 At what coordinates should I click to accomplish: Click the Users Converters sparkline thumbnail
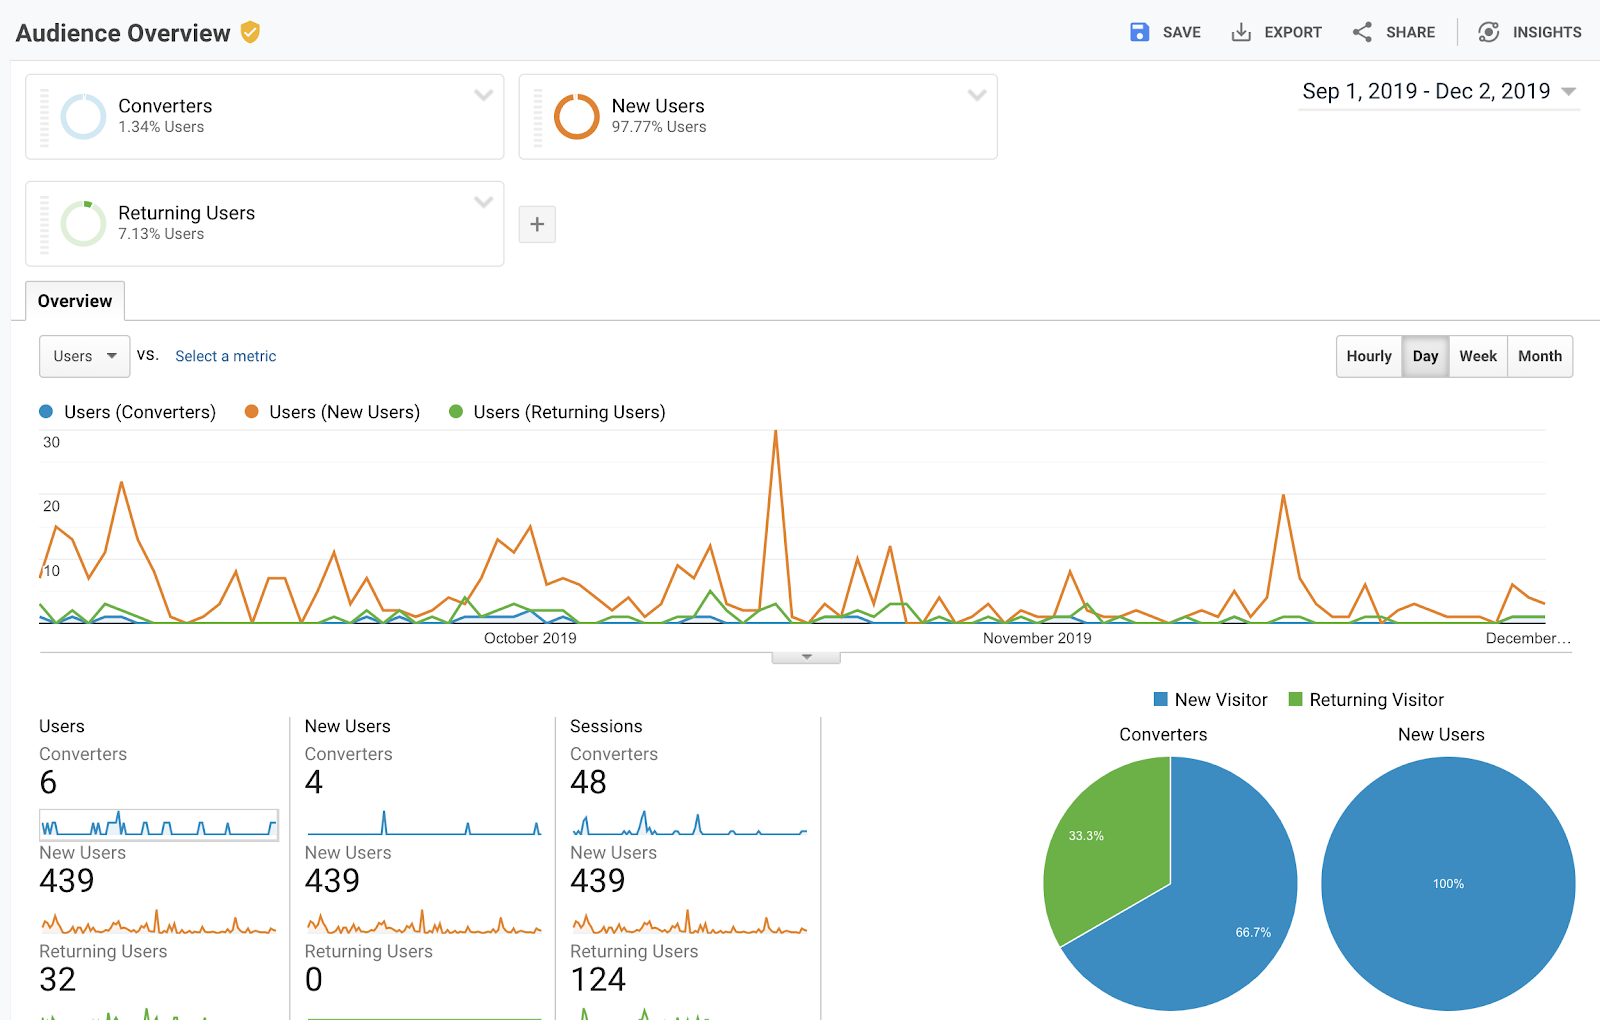point(159,825)
